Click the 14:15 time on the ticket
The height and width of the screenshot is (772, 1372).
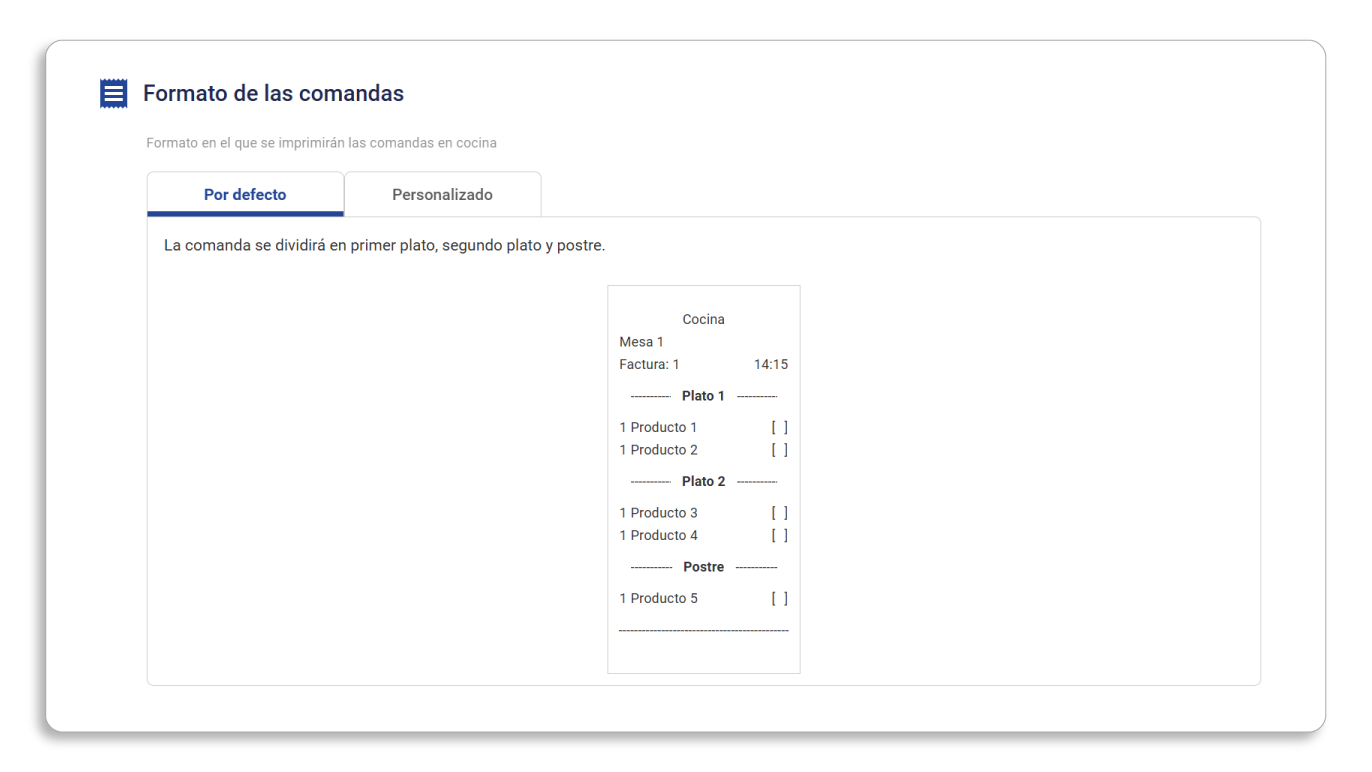click(x=770, y=365)
